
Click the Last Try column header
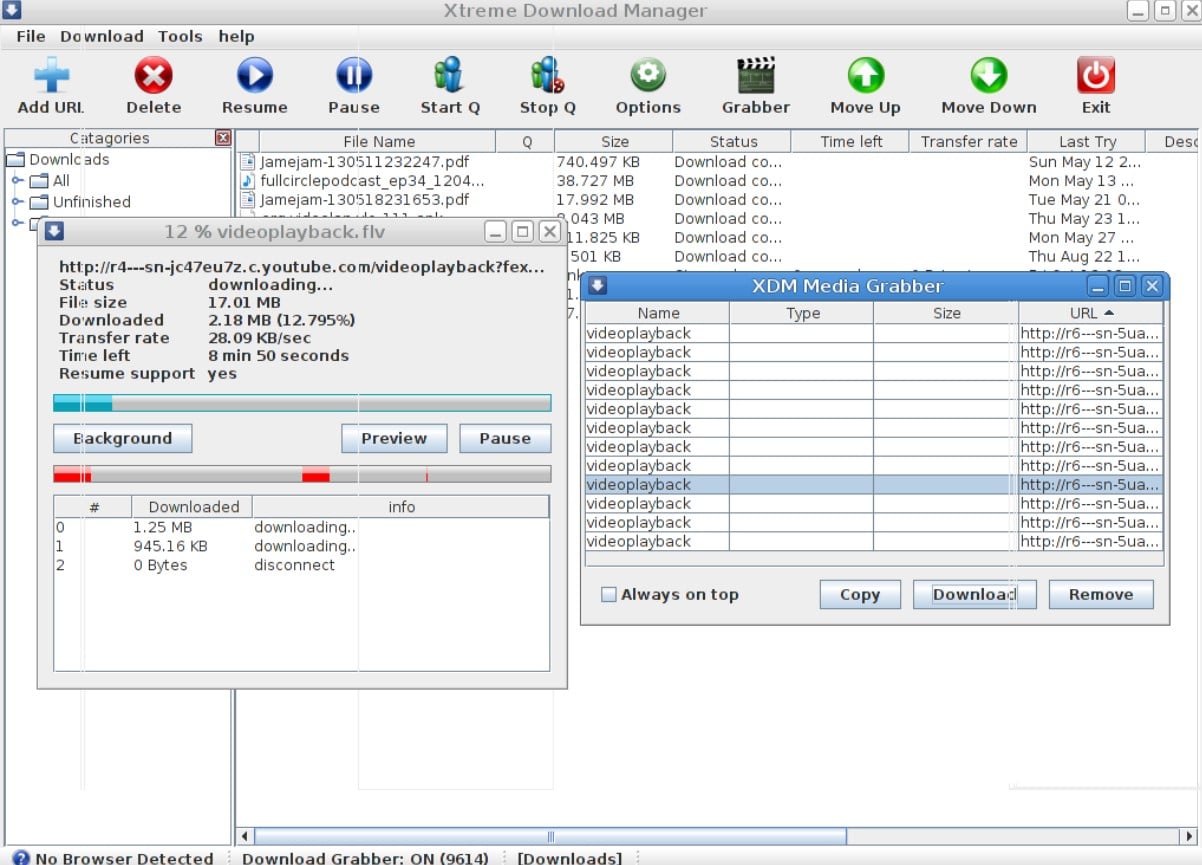click(1086, 141)
